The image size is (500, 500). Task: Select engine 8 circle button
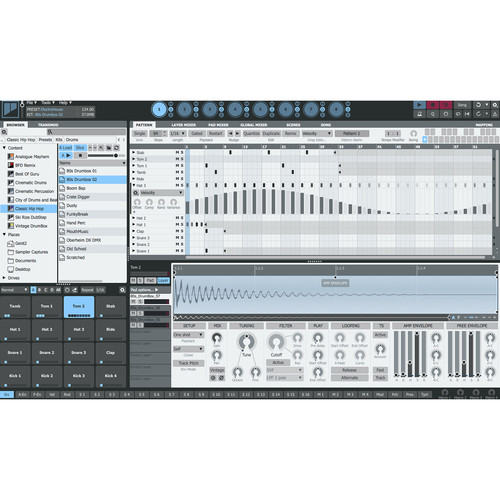pos(336,109)
